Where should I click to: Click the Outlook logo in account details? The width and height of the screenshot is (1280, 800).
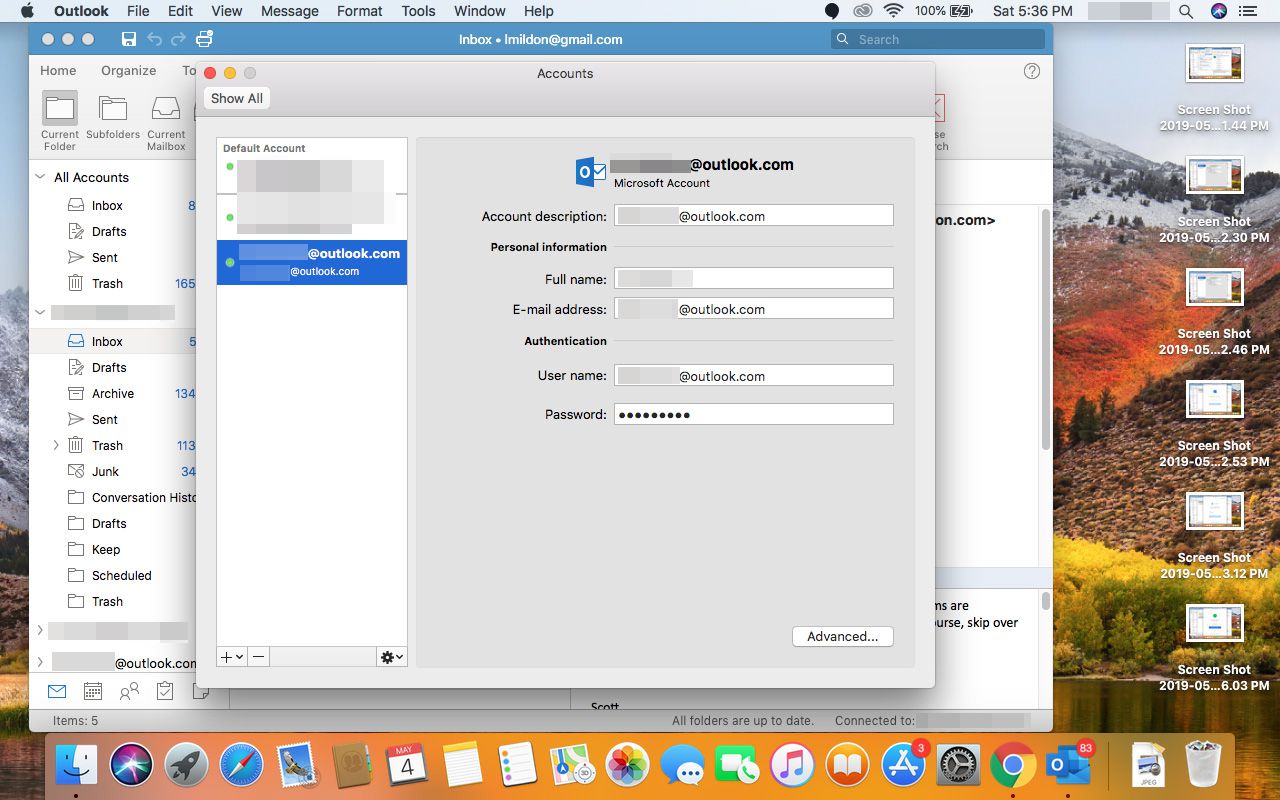click(x=591, y=172)
